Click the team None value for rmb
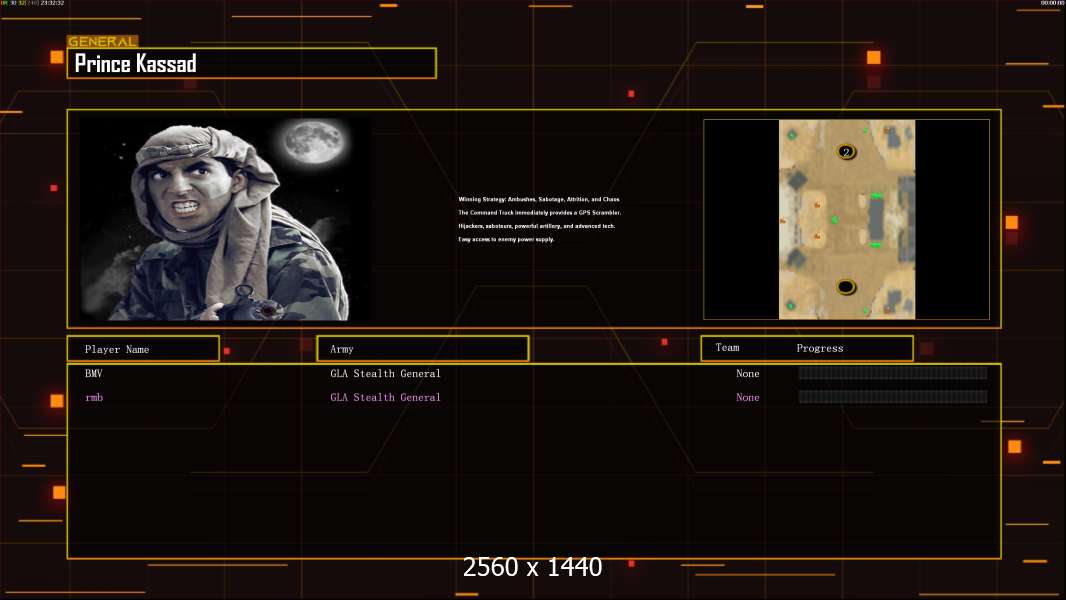Screen dimensions: 1066x600 [x=747, y=397]
